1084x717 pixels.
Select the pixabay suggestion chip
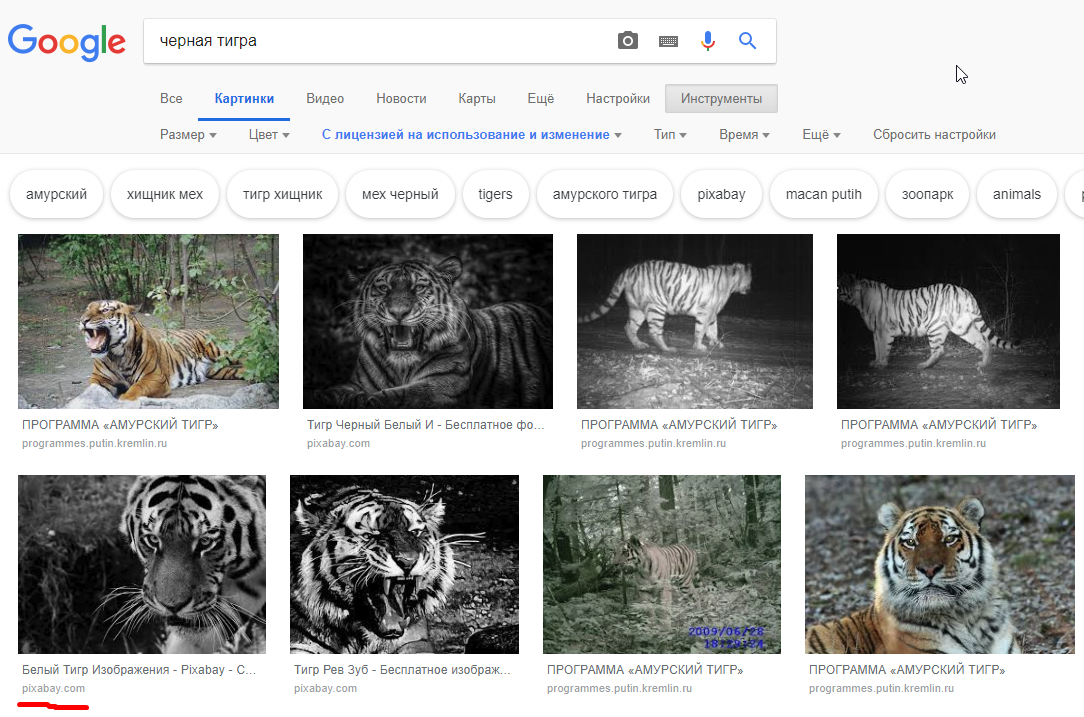721,195
